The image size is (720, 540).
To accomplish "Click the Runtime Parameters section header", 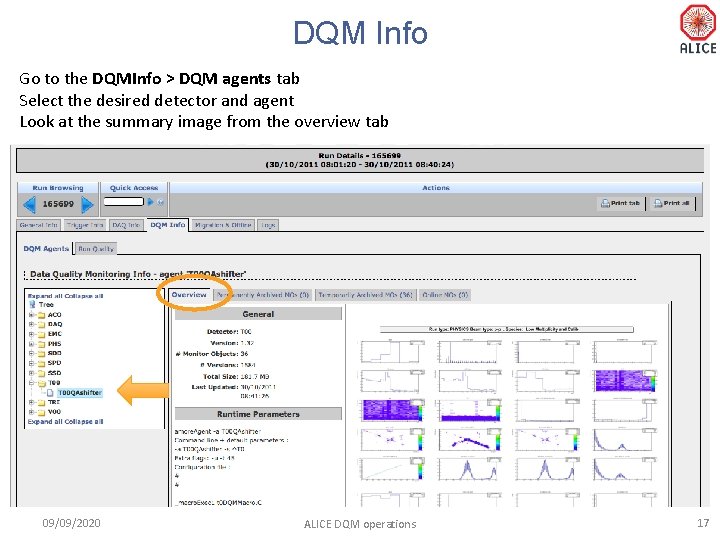I will click(258, 414).
